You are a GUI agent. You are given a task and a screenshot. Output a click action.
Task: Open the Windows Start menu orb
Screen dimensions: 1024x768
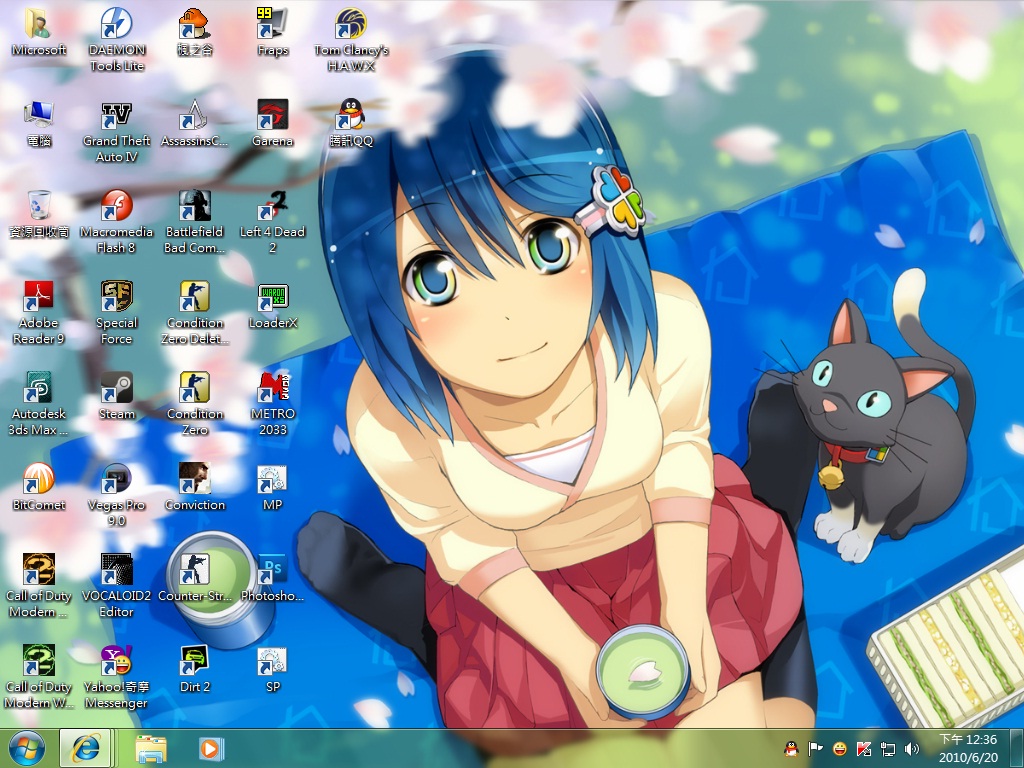pyautogui.click(x=27, y=748)
